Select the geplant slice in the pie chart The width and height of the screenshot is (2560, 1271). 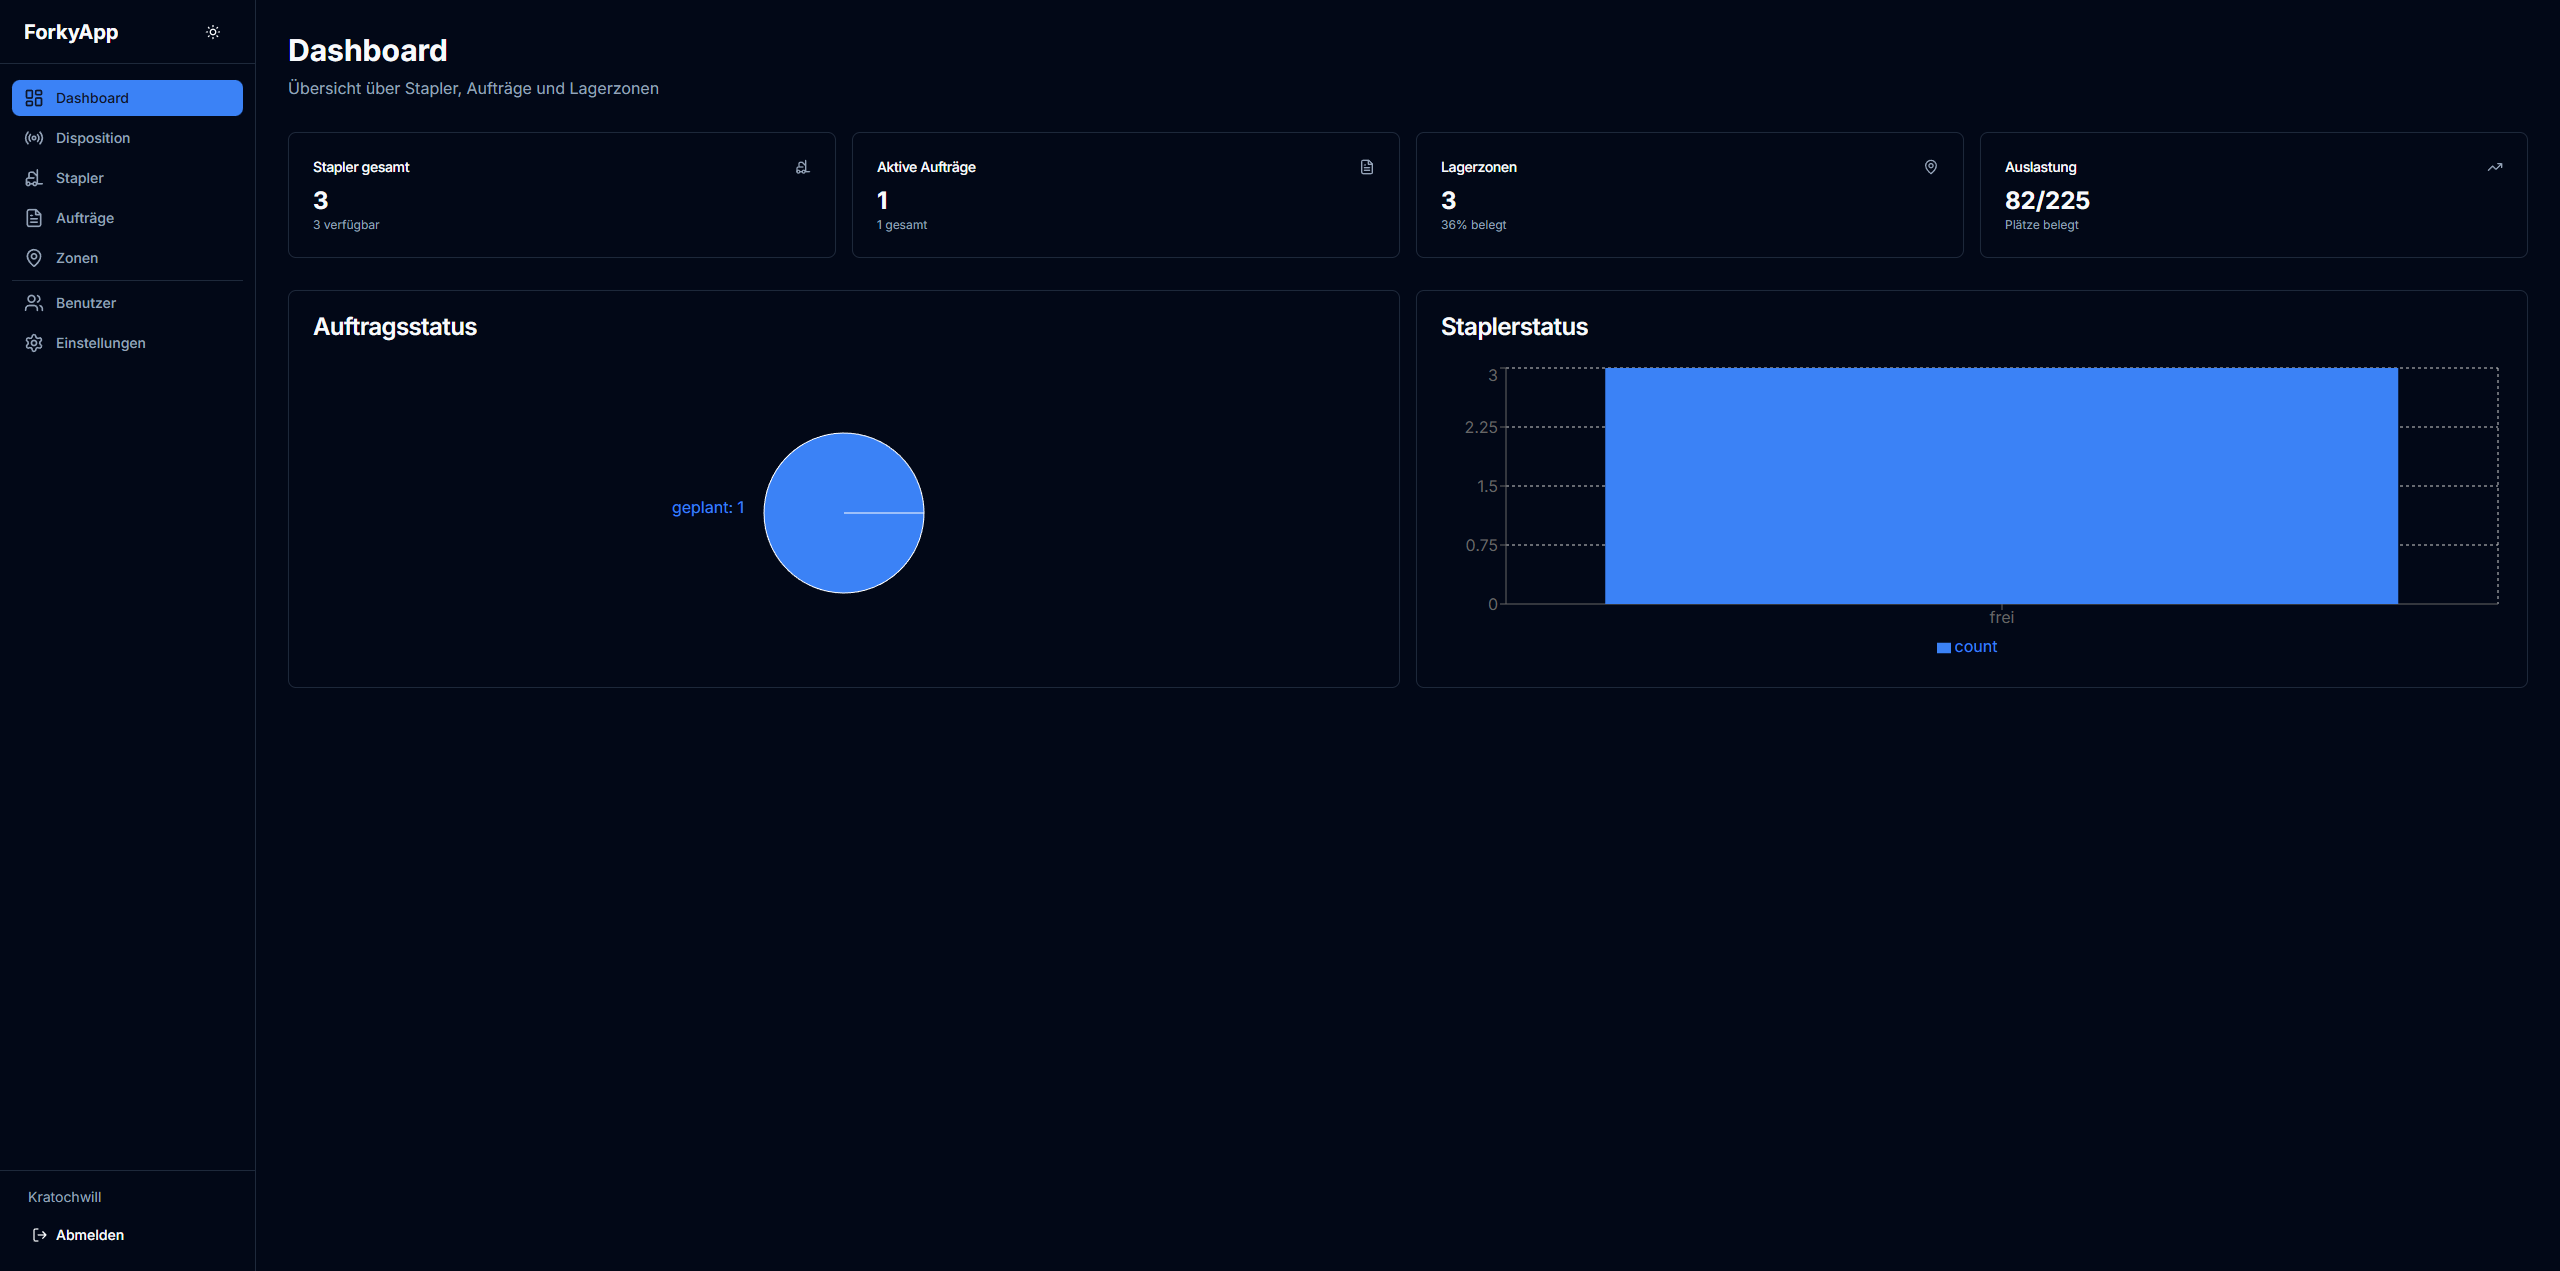(843, 513)
